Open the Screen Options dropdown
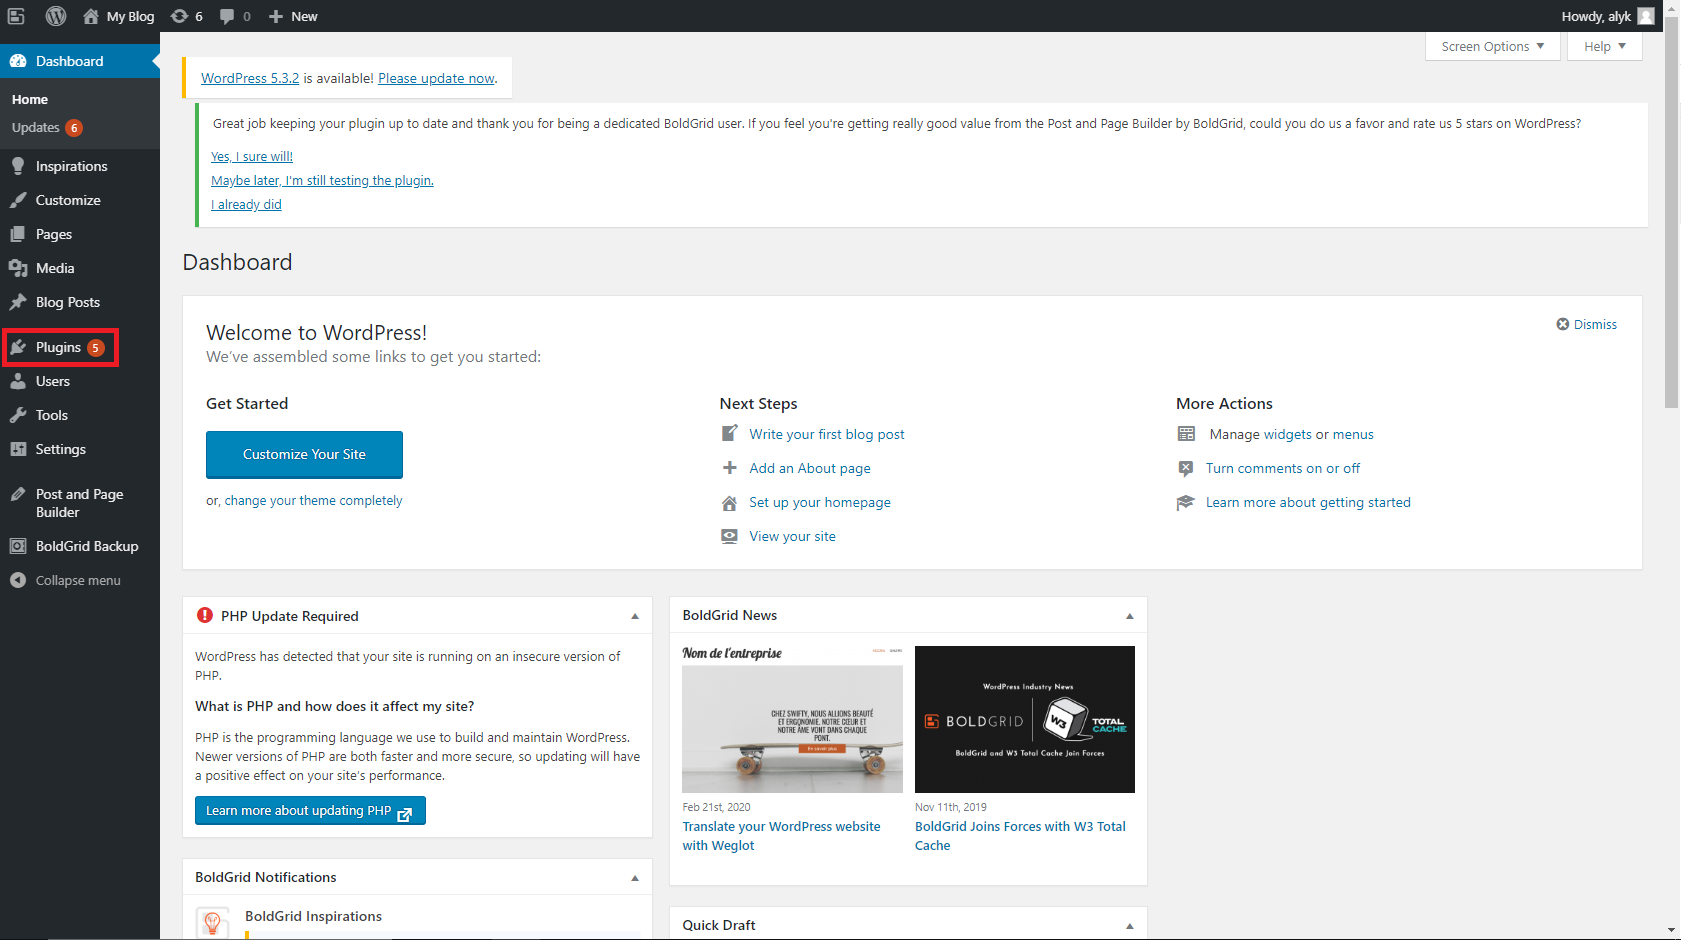The image size is (1681, 940). click(x=1493, y=46)
